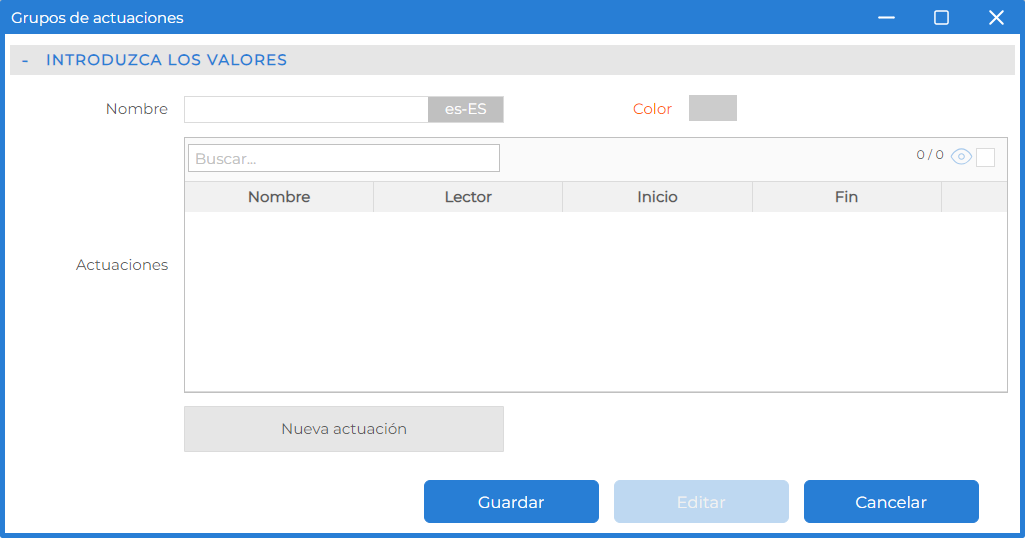The width and height of the screenshot is (1025, 538).
Task: Click the Actuaciones label
Action: tap(122, 265)
